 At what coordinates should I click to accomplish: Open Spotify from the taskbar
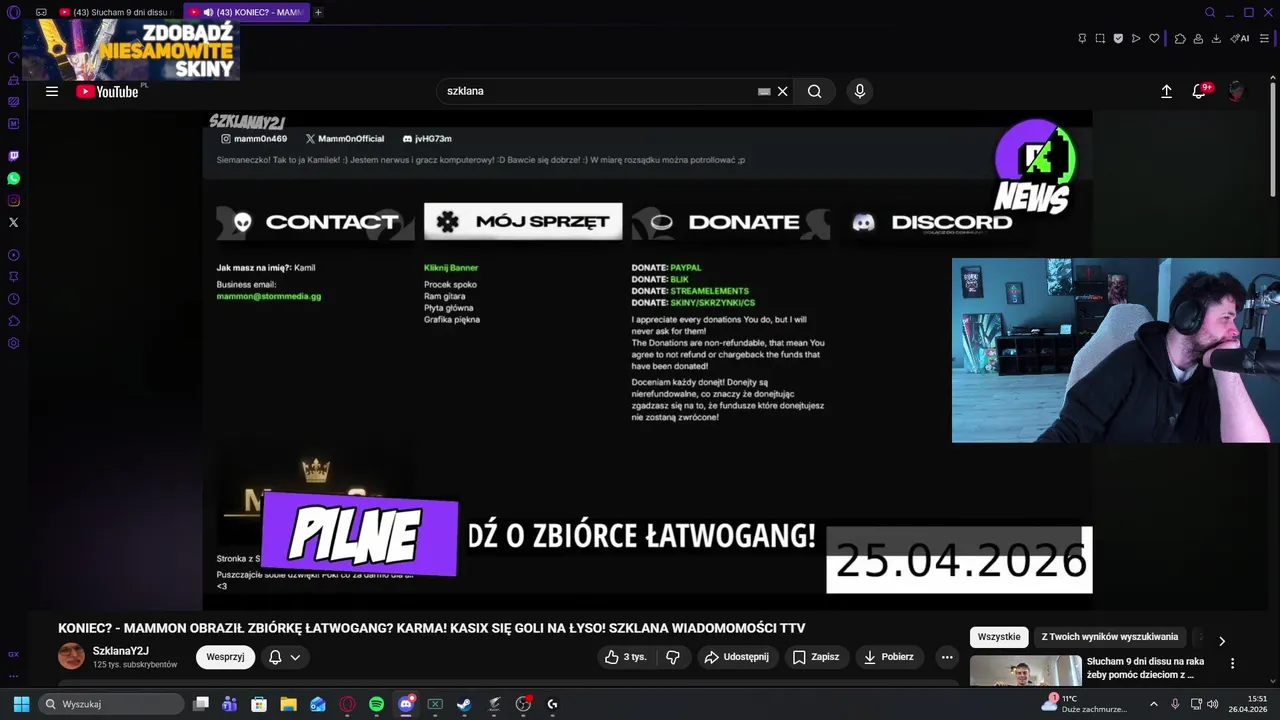pos(376,704)
